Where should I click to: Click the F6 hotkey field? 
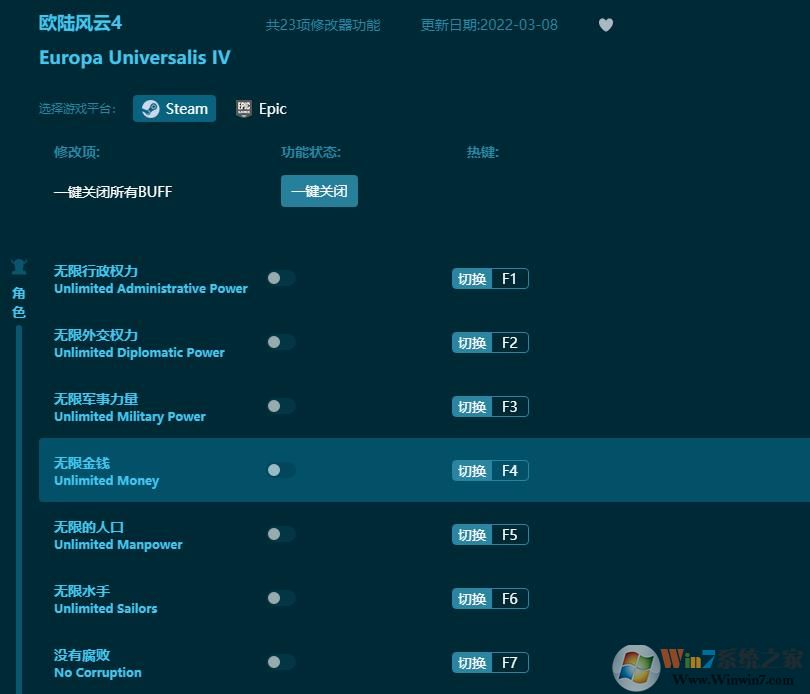(x=510, y=599)
